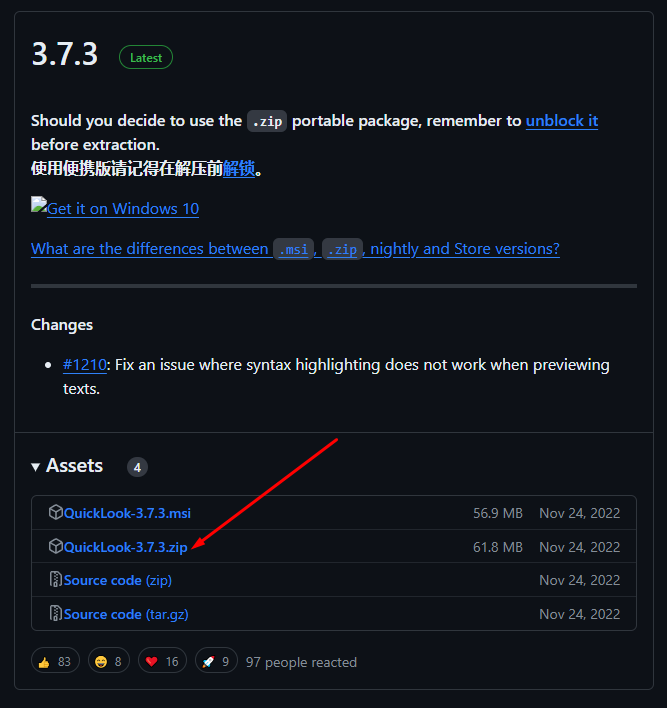
Task: Open Get it on Windows 10 link
Action: pos(123,209)
